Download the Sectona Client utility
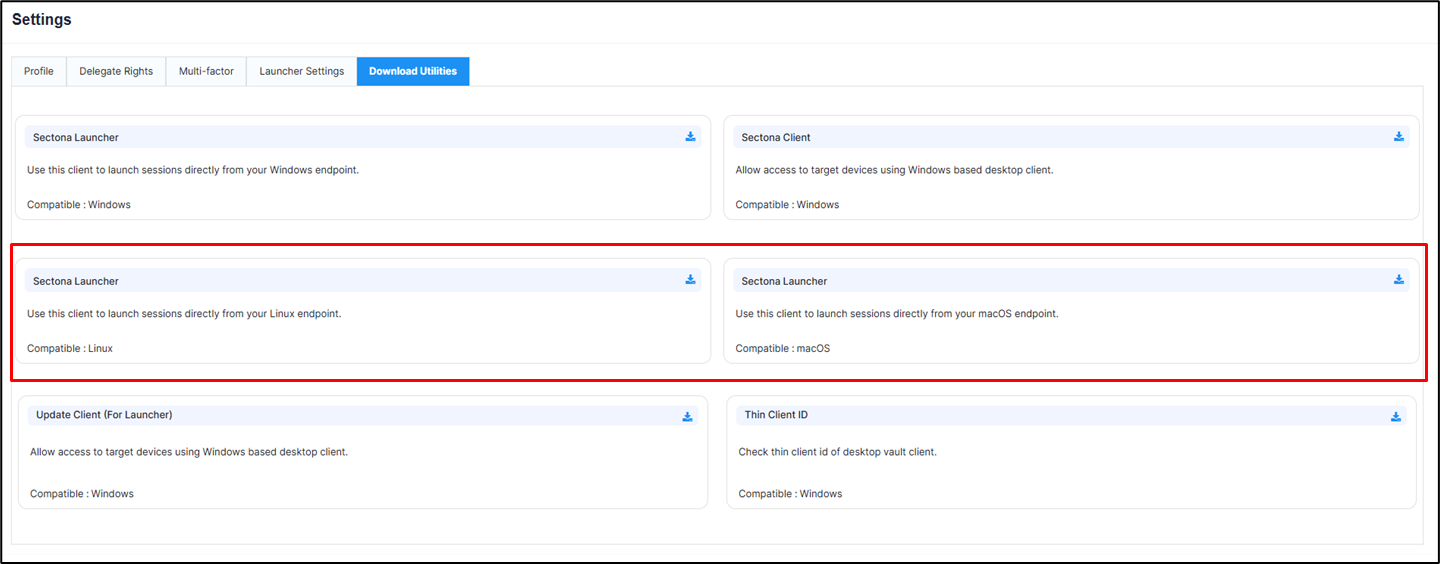 click(x=1399, y=137)
